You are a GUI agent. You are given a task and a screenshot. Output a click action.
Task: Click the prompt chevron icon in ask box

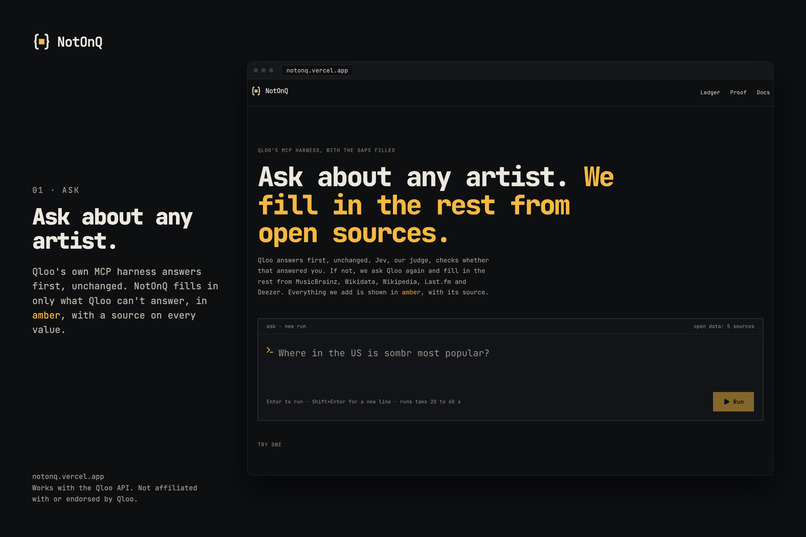pos(269,350)
